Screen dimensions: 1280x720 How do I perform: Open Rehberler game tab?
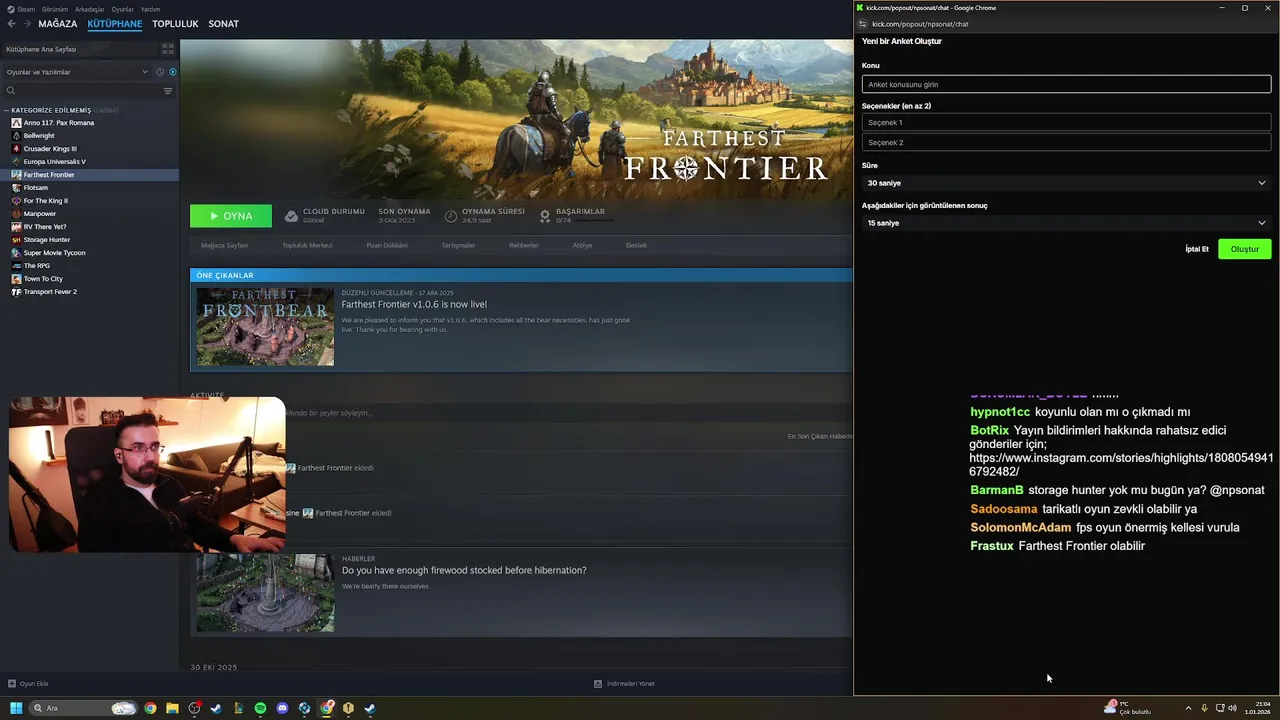click(523, 245)
